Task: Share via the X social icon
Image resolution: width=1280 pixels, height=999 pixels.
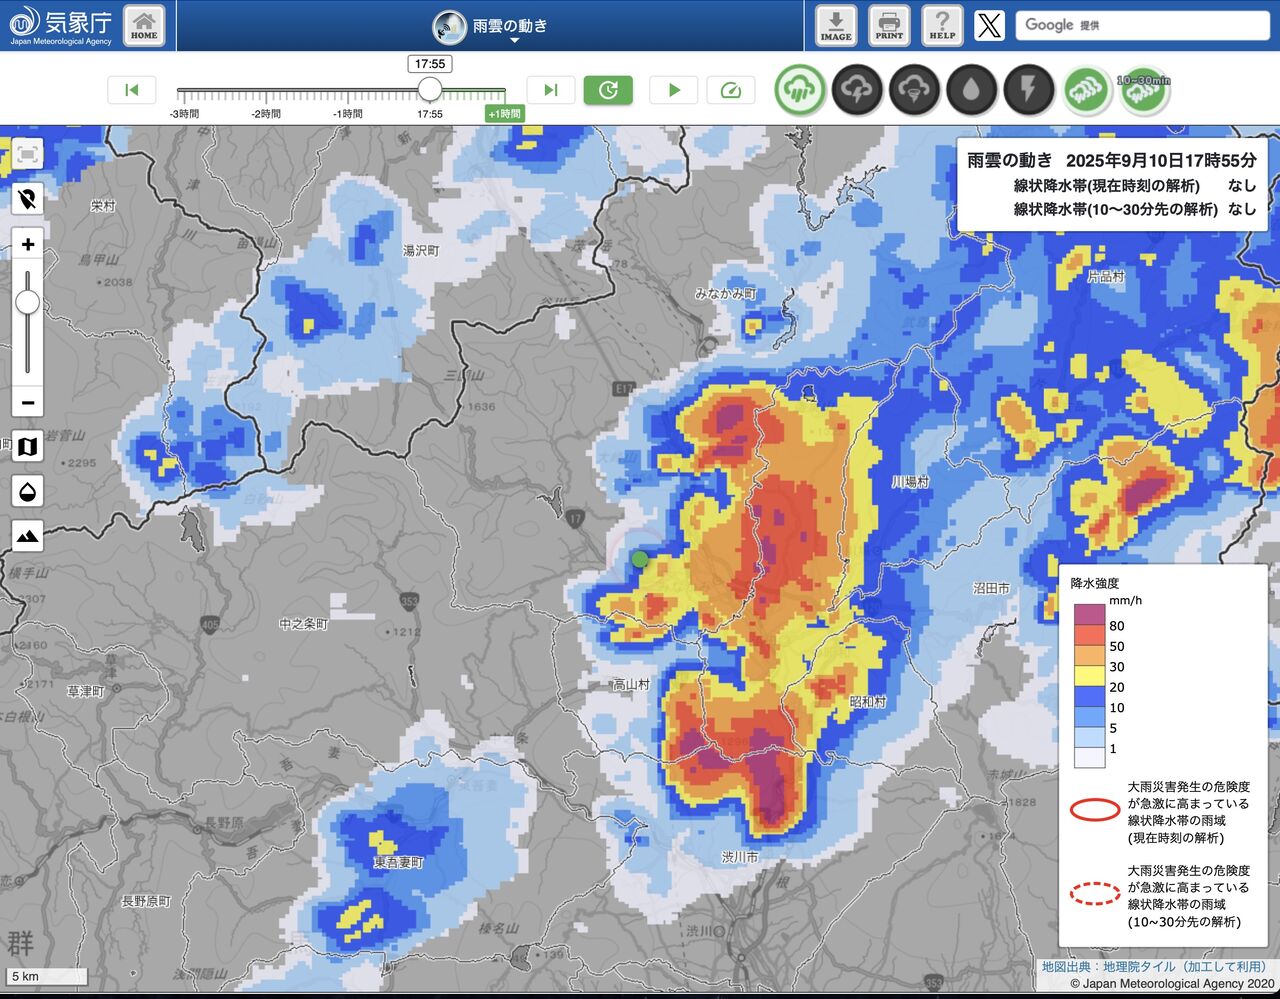Action: 989,25
